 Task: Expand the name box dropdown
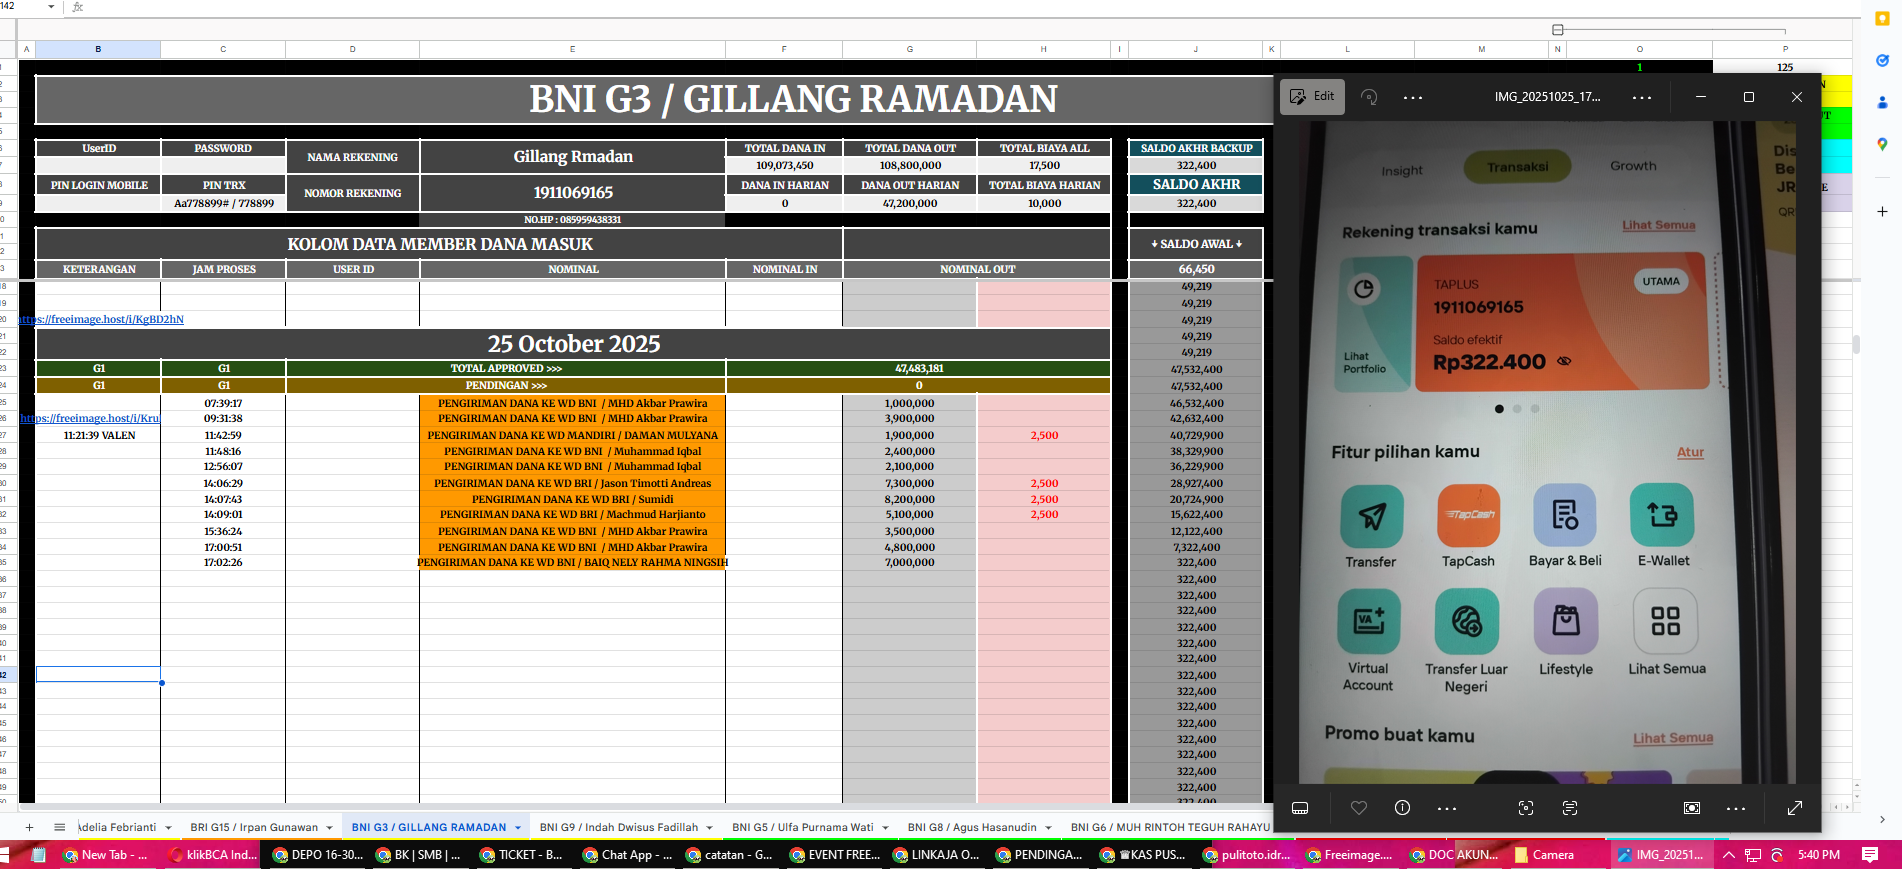51,7
